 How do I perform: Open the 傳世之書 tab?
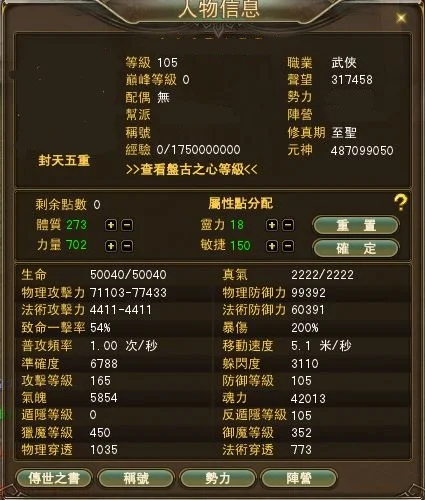pyautogui.click(x=54, y=478)
